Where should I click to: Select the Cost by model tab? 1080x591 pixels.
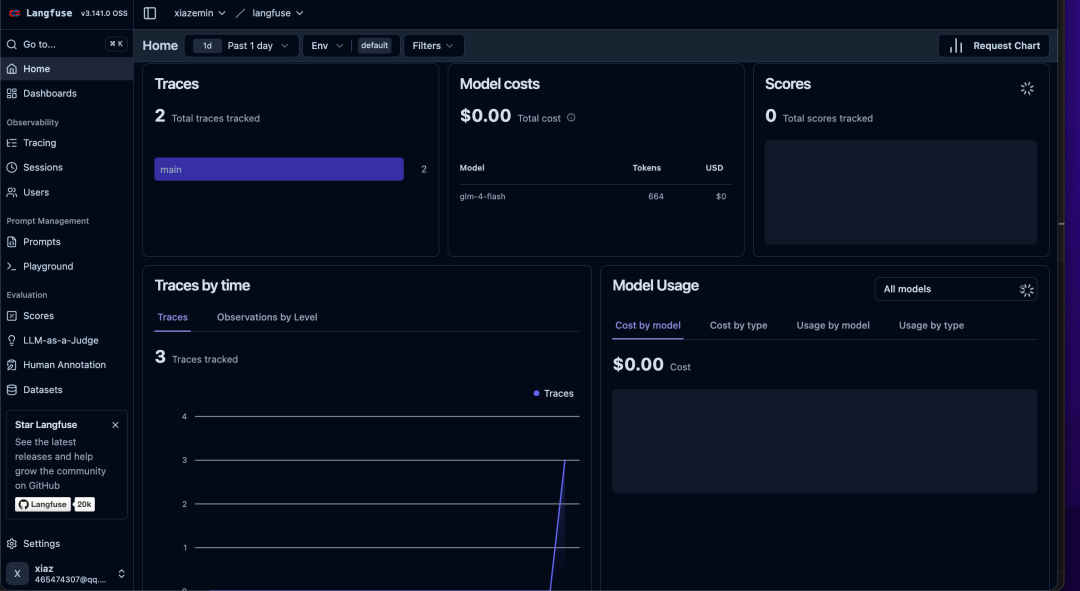click(x=647, y=325)
